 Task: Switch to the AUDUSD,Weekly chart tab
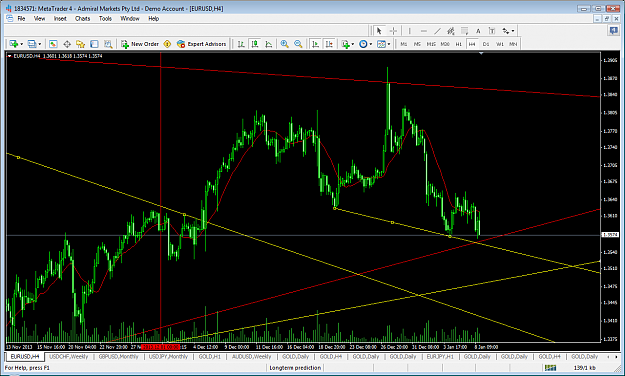point(252,356)
